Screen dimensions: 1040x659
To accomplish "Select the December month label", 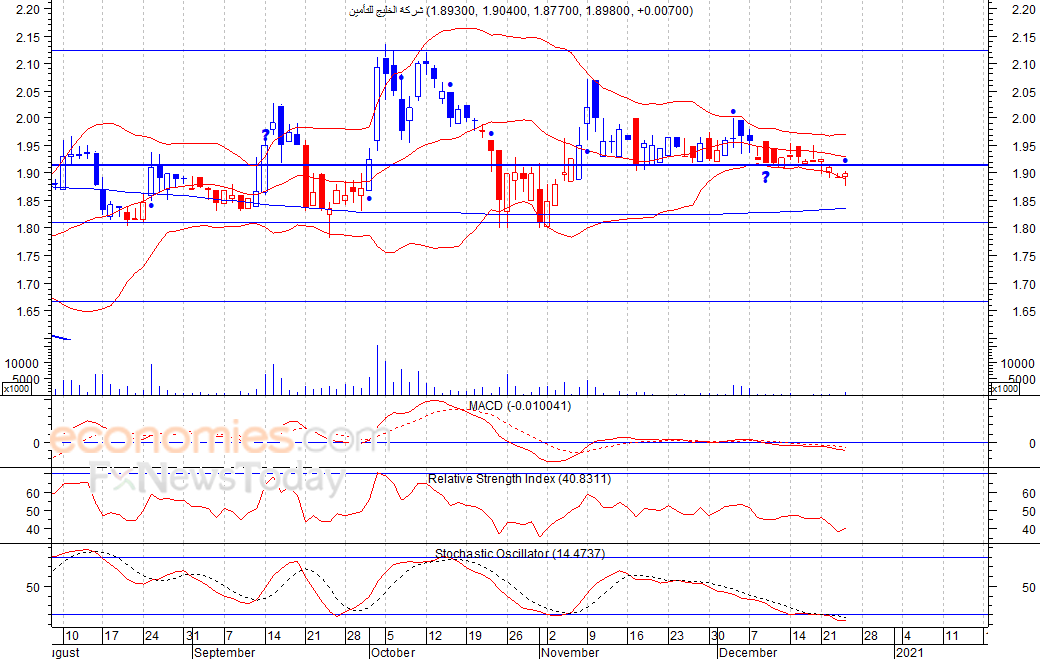I will [x=747, y=652].
